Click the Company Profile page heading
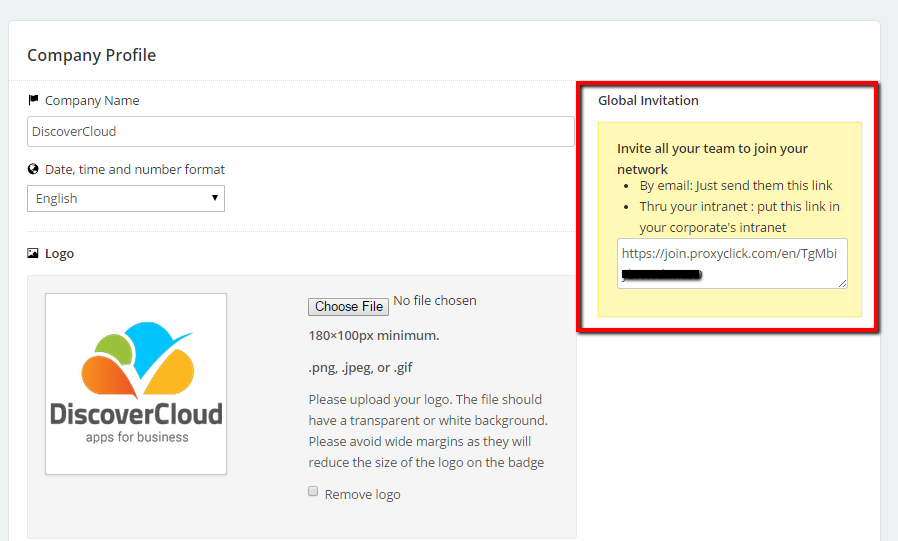The image size is (898, 541). pyautogui.click(x=91, y=55)
